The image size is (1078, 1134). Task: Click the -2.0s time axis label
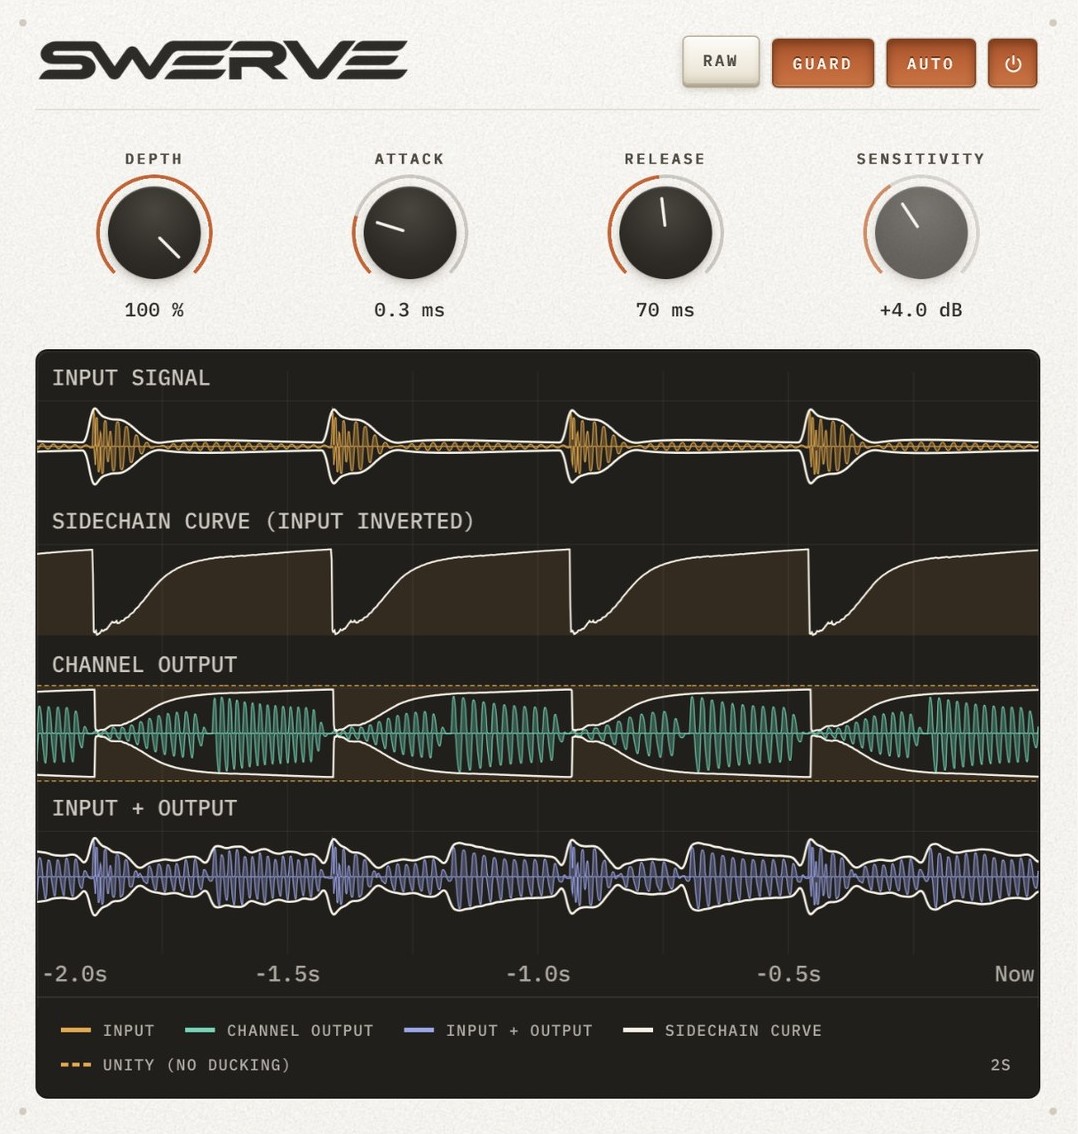pyautogui.click(x=74, y=974)
